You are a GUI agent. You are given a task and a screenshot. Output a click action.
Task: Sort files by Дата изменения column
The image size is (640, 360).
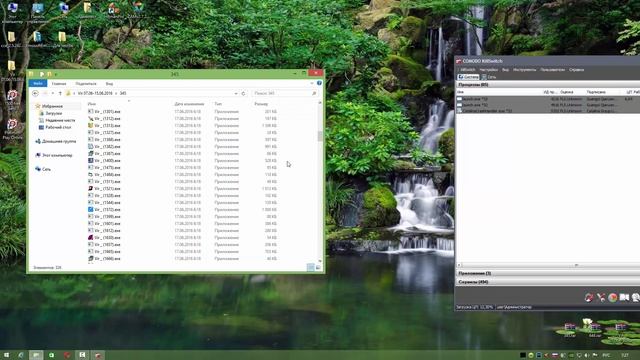(x=189, y=104)
